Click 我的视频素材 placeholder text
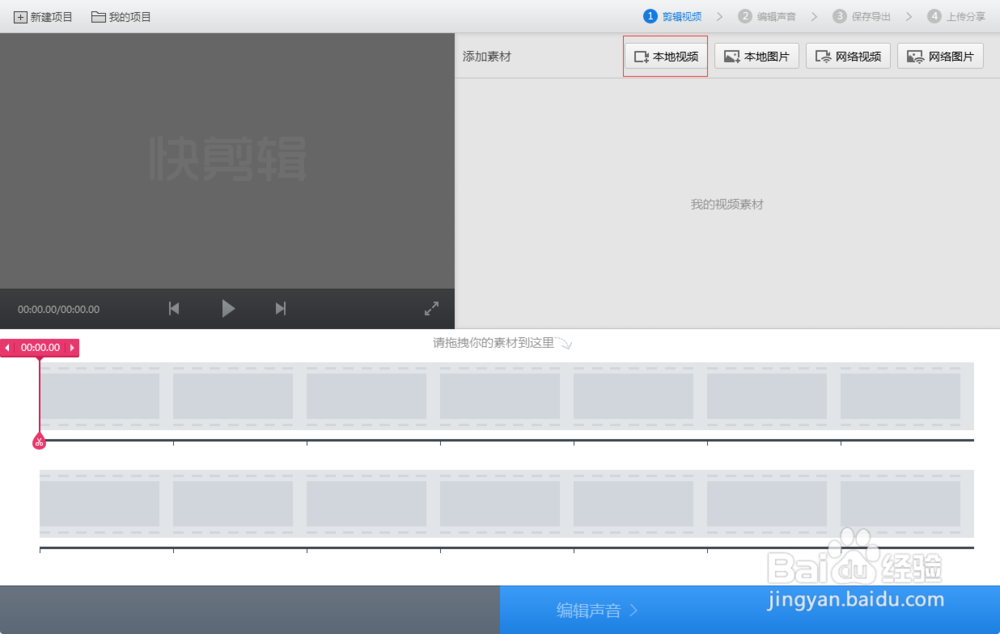 [x=727, y=205]
